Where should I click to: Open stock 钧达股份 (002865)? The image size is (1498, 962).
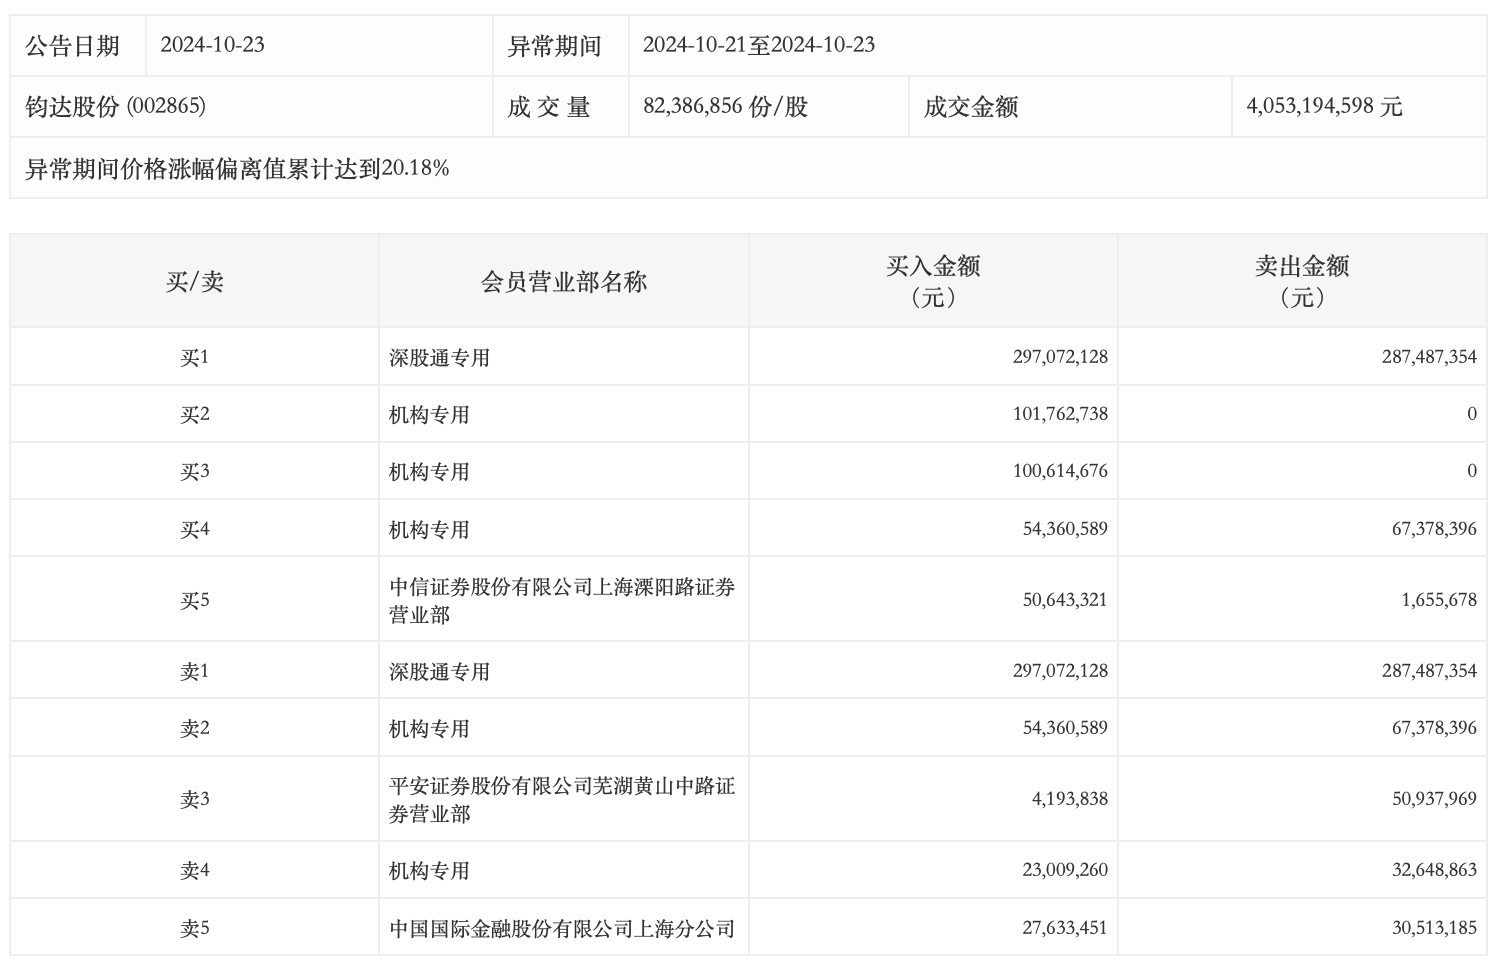pyautogui.click(x=115, y=107)
